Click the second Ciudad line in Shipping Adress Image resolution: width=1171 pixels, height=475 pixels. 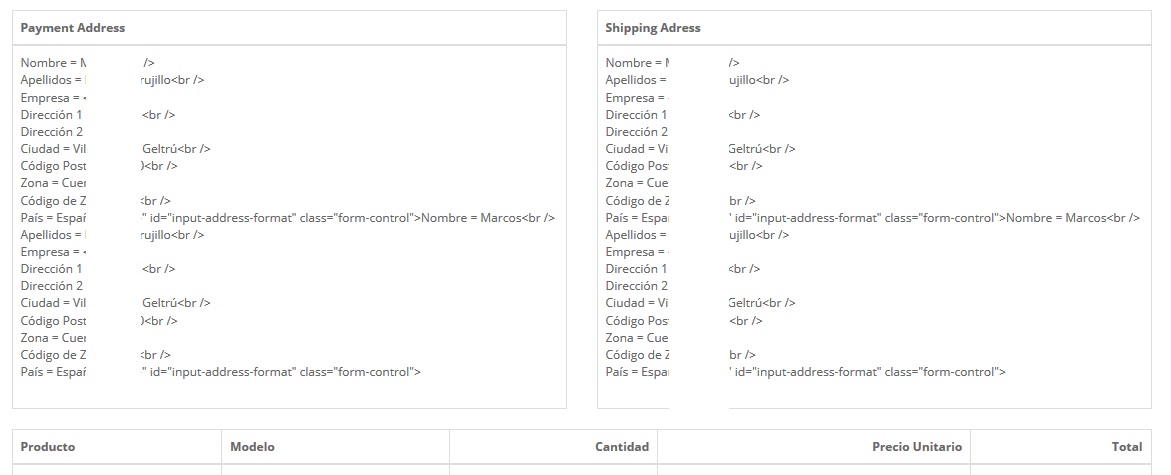click(x=700, y=302)
